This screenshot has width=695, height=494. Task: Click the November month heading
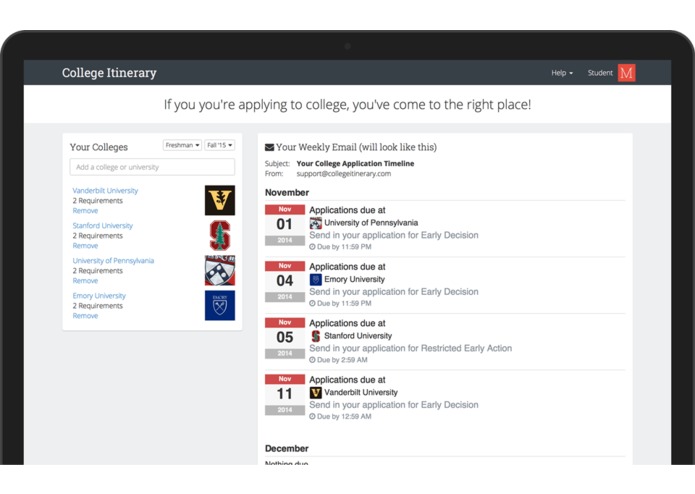[x=287, y=193]
